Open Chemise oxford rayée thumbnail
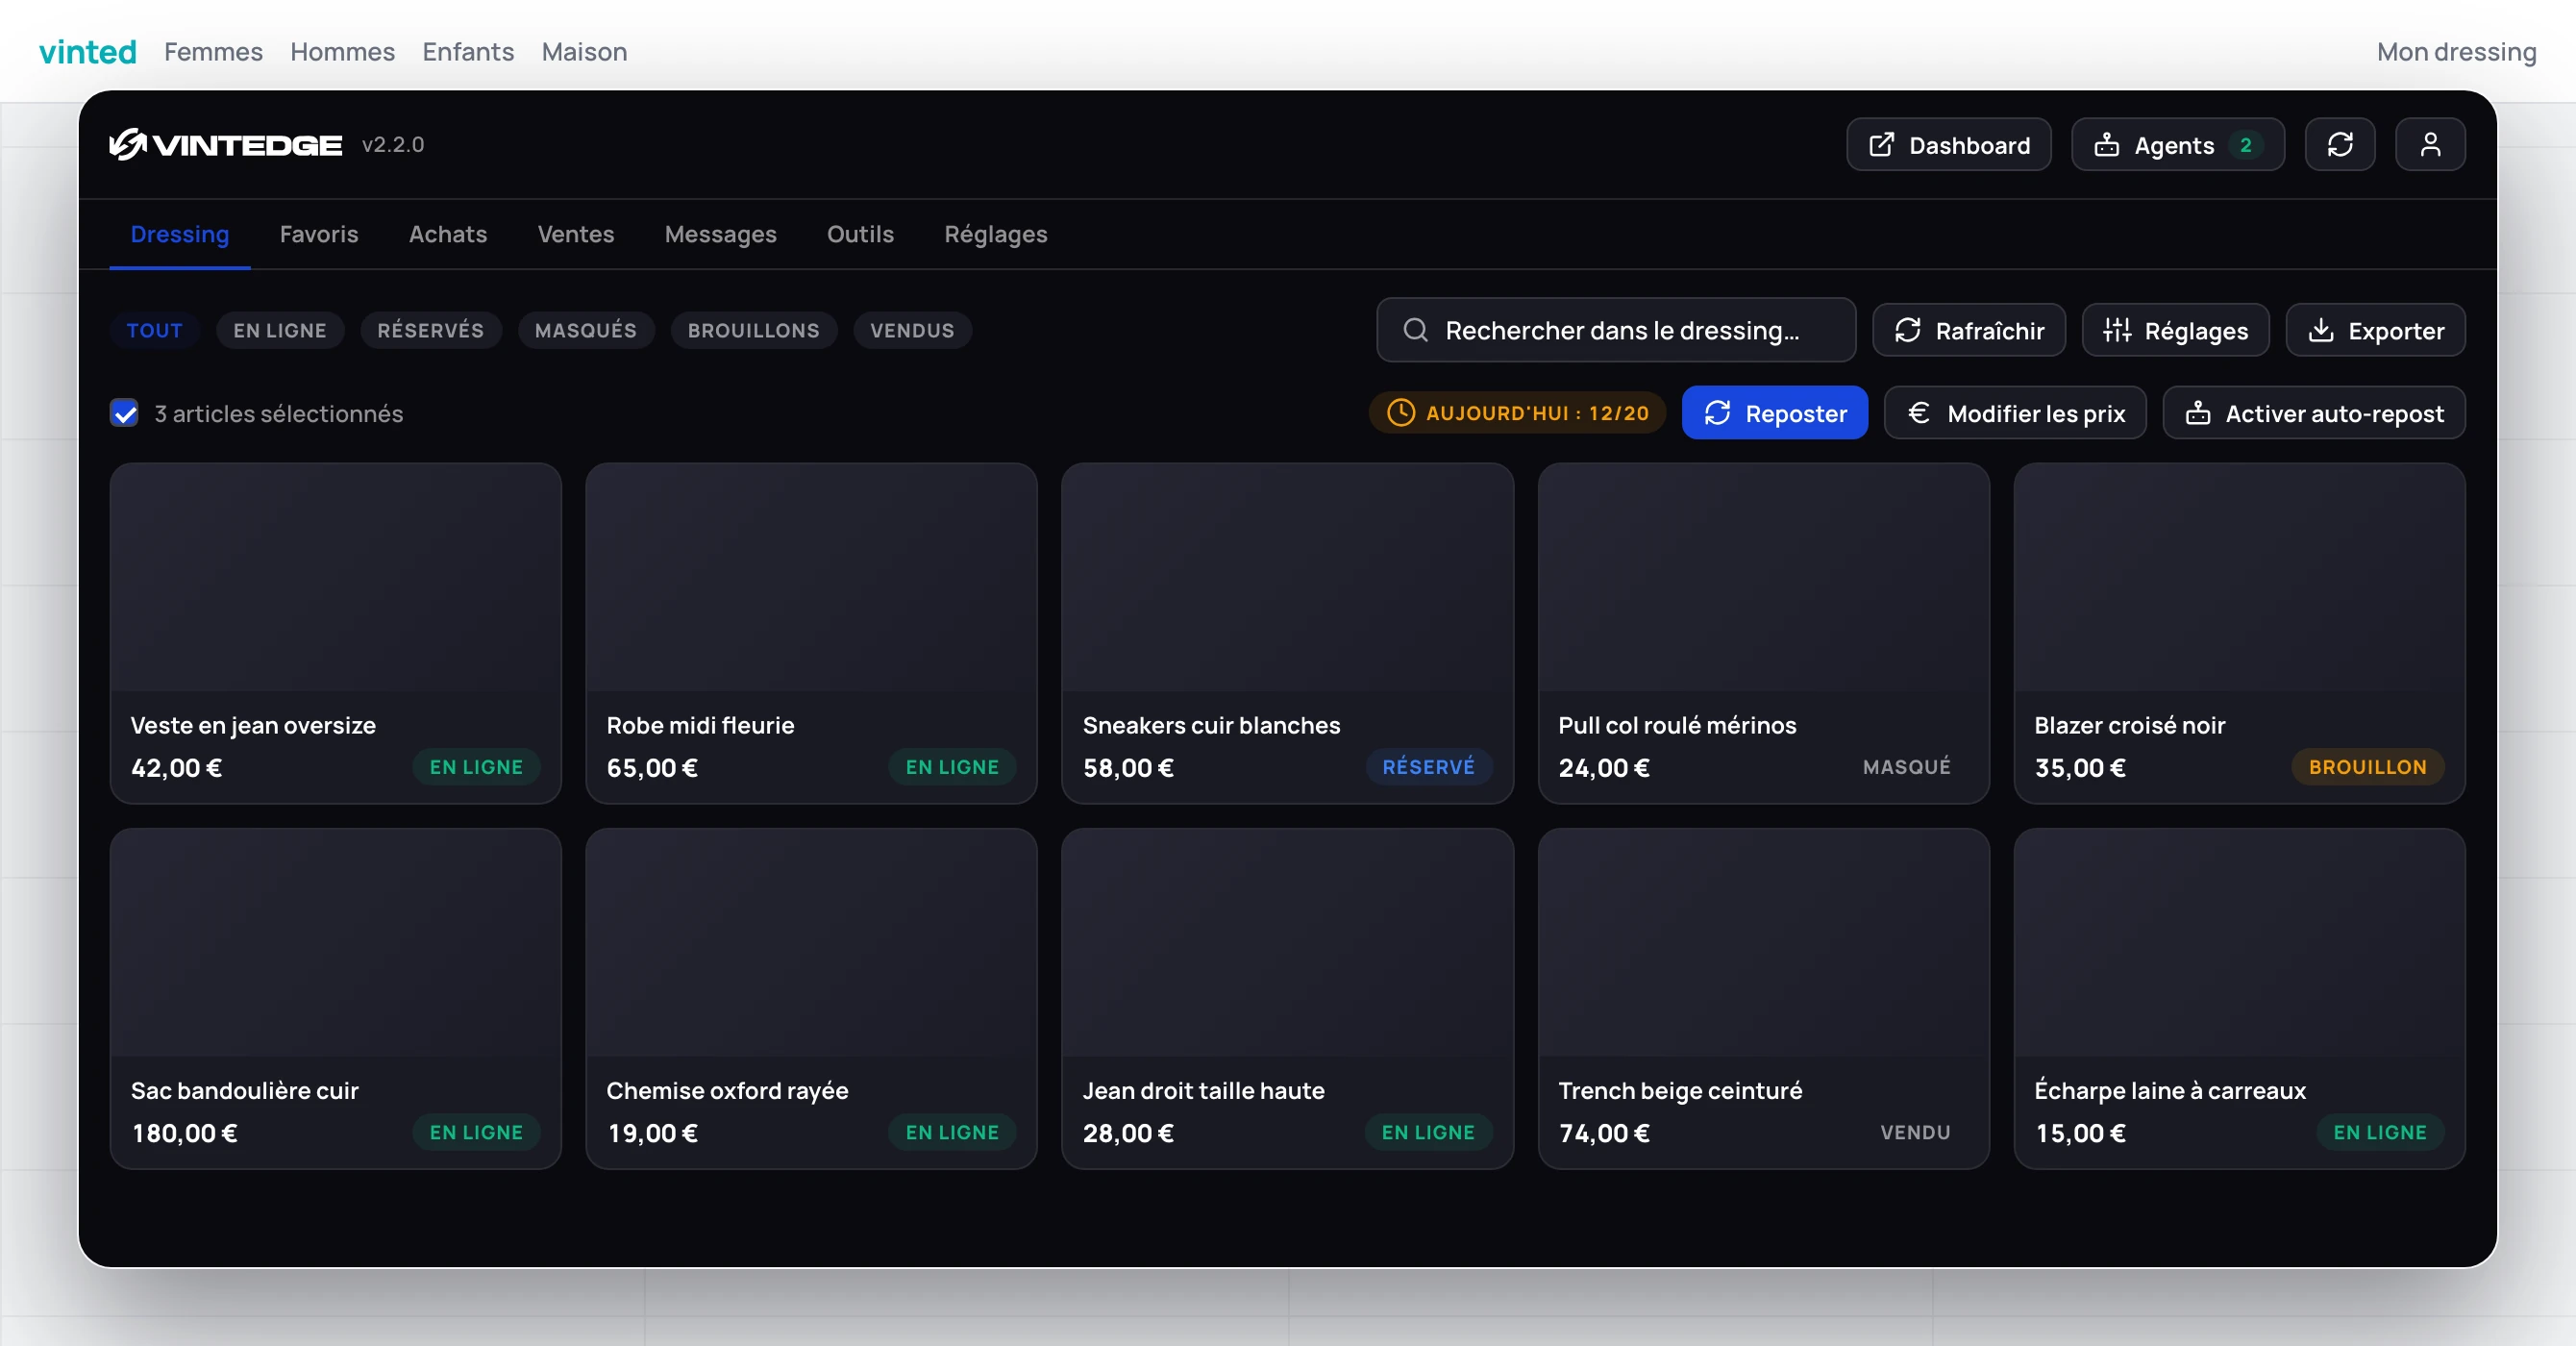The height and width of the screenshot is (1346, 2576). point(811,943)
